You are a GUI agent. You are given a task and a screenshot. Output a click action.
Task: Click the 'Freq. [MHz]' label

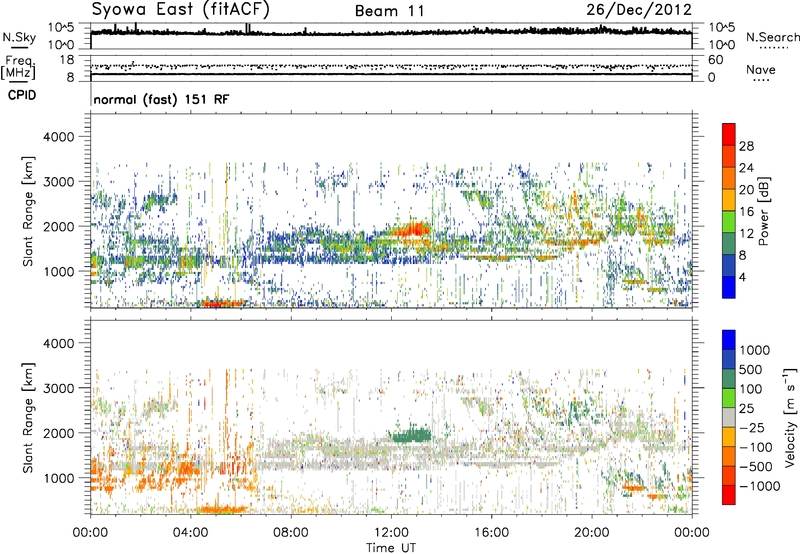coord(18,67)
